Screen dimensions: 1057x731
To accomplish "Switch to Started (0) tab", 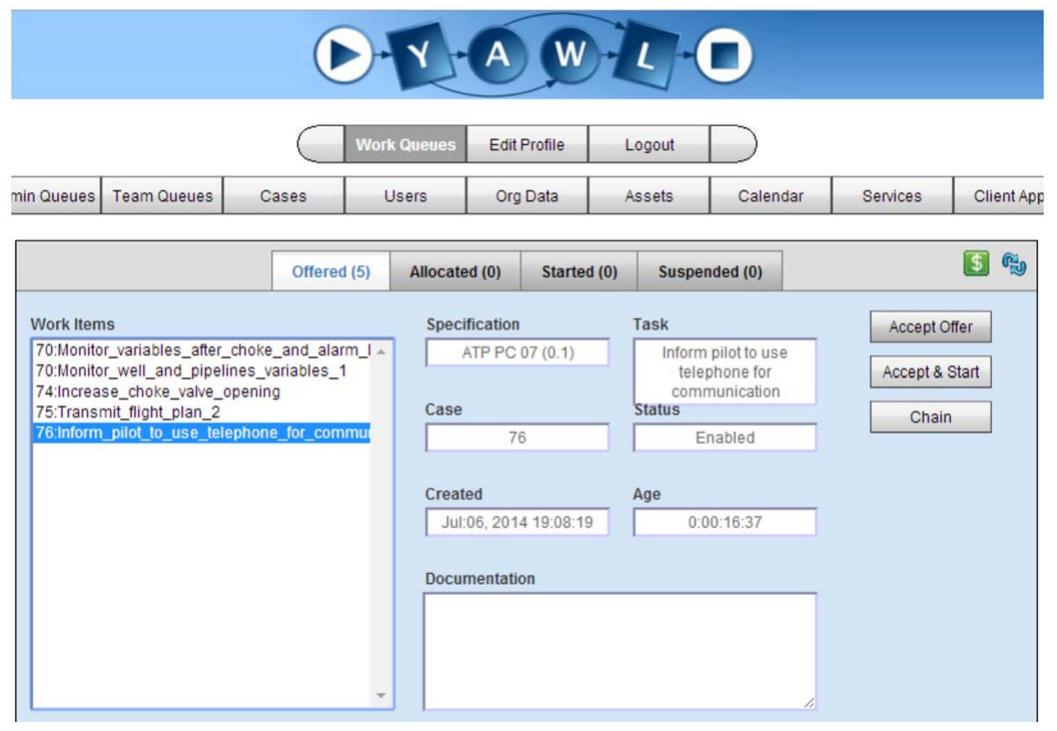I will (579, 271).
